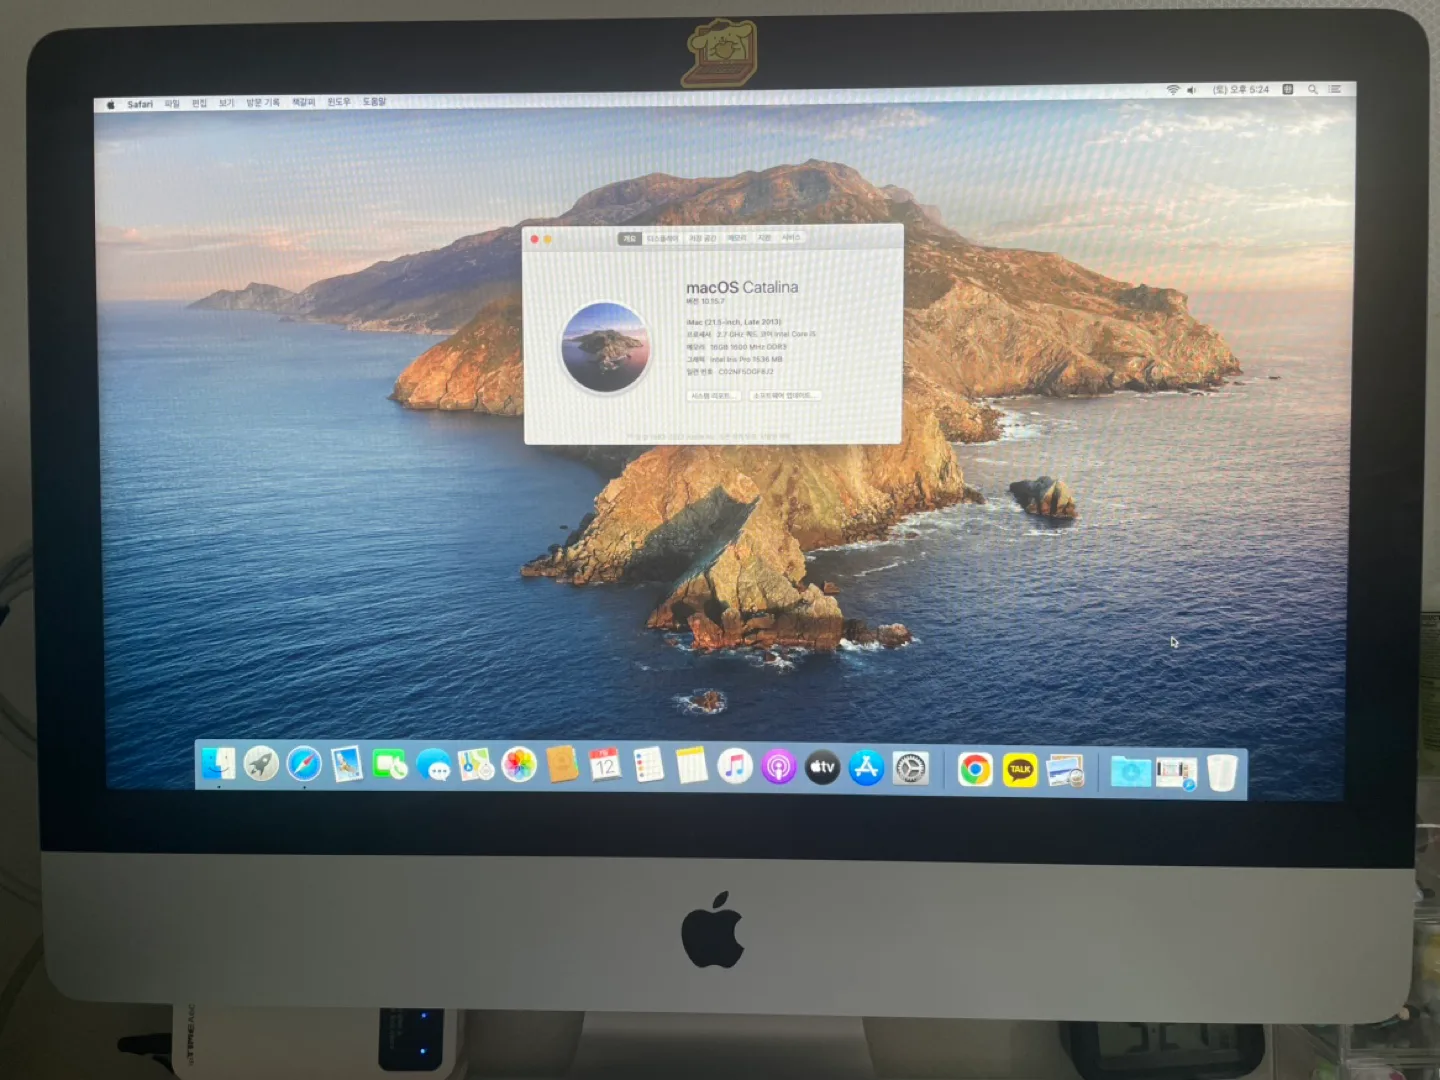This screenshot has height=1080, width=1440.
Task: Open the 편집 (Edit) menu
Action: (199, 103)
